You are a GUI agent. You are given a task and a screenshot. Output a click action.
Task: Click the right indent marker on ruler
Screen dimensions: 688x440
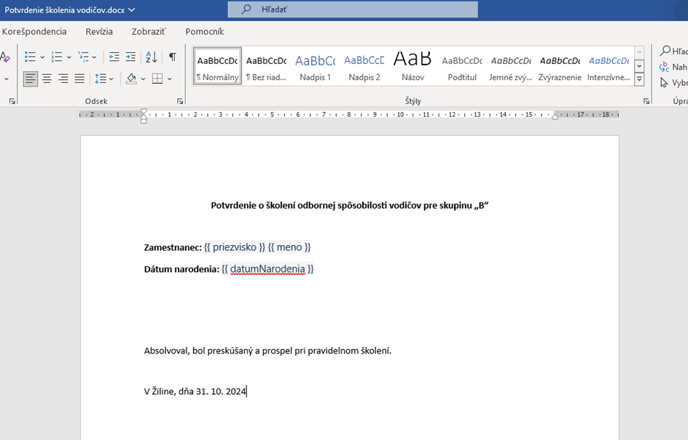click(x=555, y=117)
